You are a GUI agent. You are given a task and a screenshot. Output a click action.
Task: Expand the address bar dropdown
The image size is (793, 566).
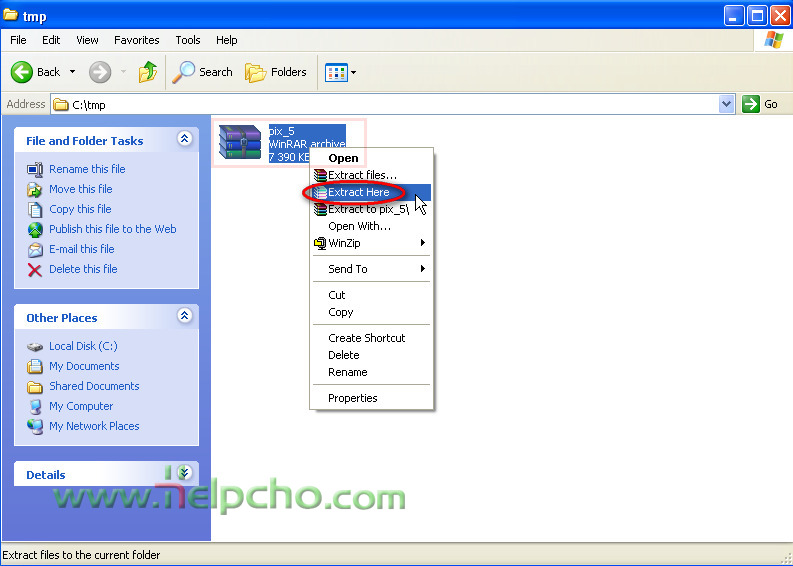(x=726, y=104)
